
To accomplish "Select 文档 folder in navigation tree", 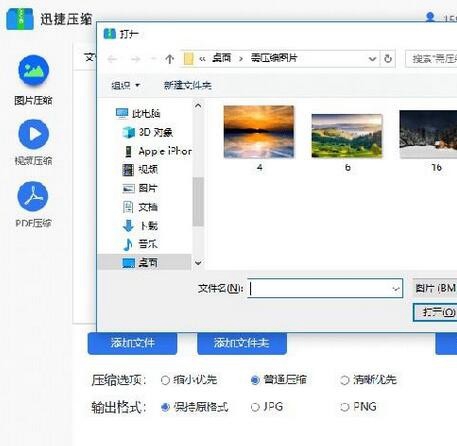I will (x=140, y=207).
